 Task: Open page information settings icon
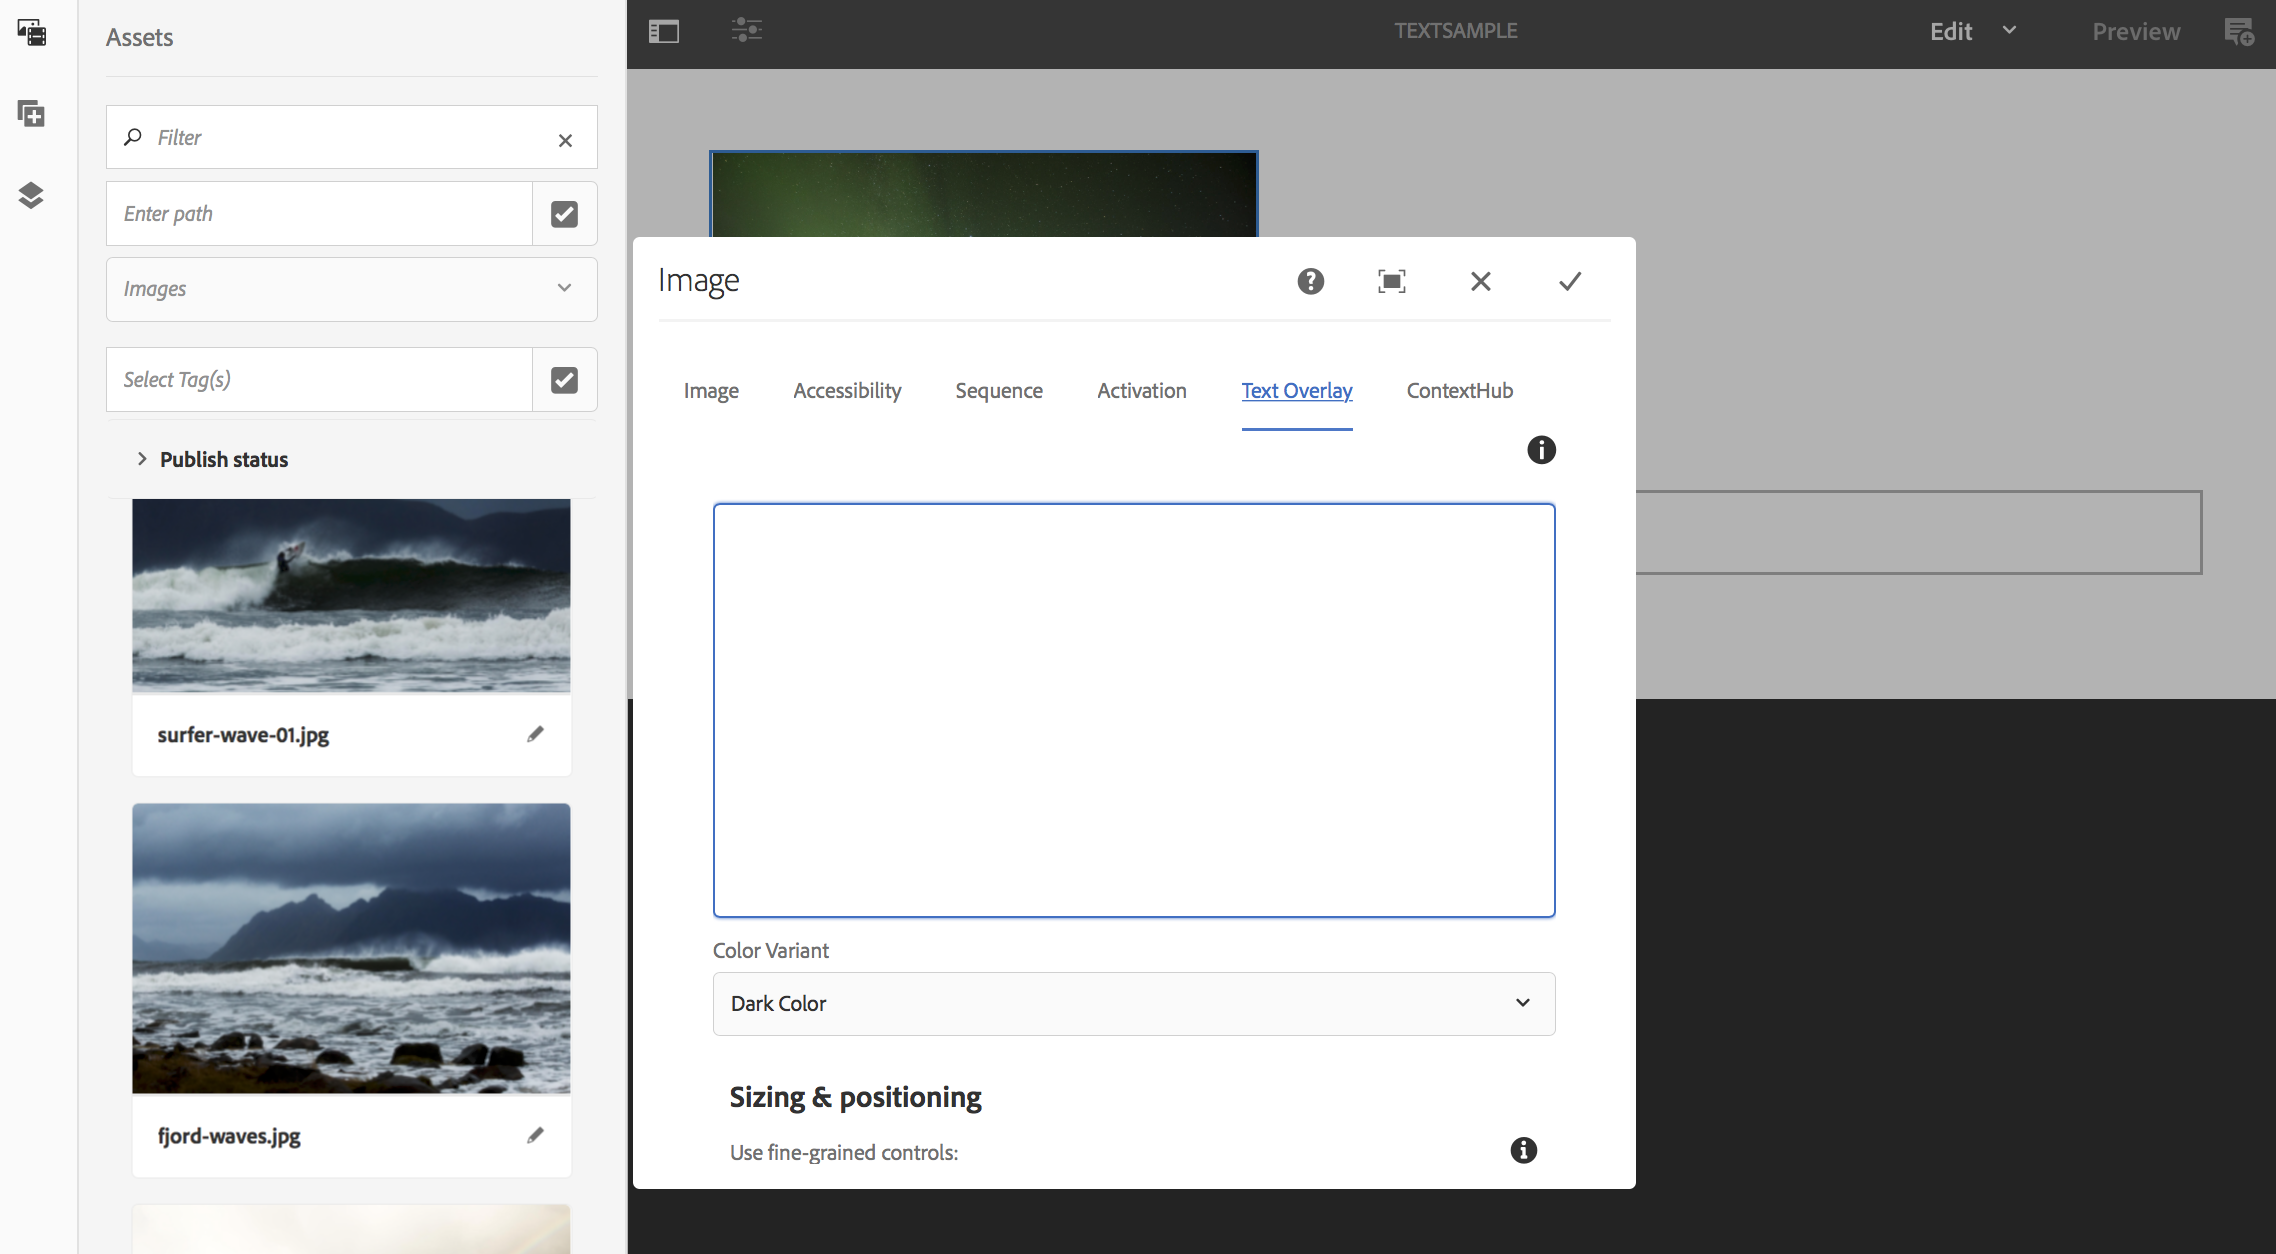coord(747,31)
